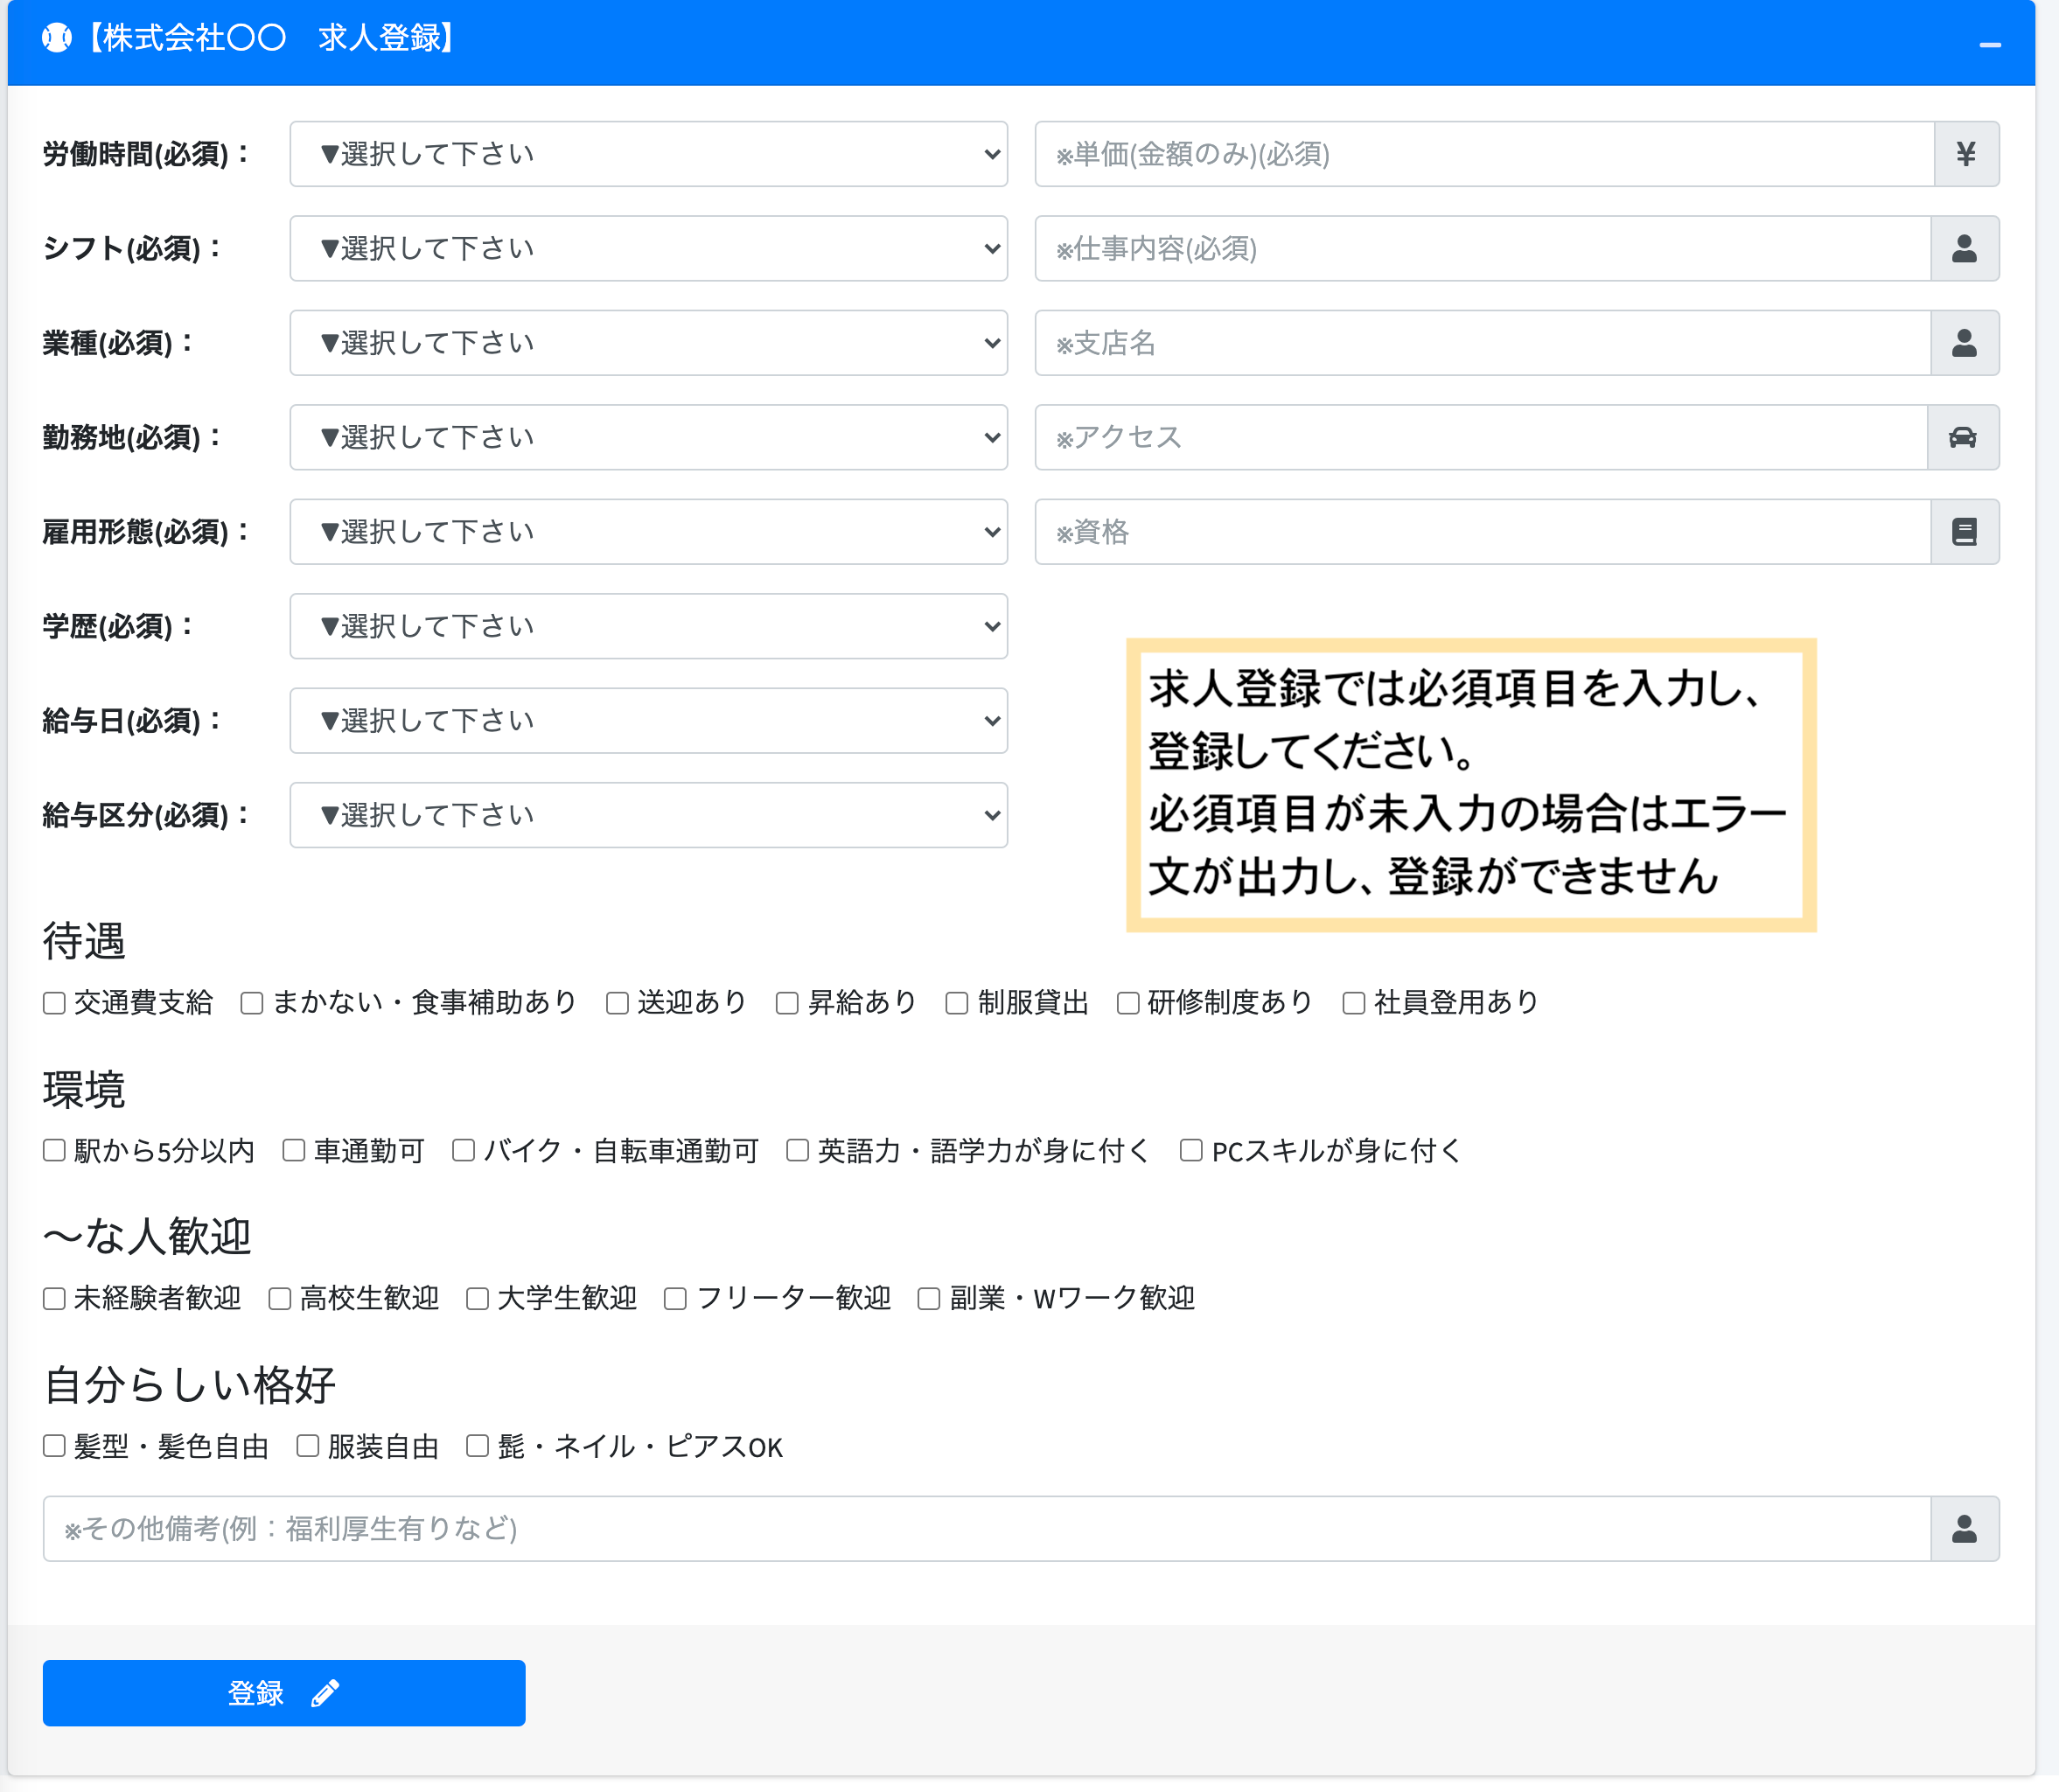Click the 仕事内容 text input field

1400,249
